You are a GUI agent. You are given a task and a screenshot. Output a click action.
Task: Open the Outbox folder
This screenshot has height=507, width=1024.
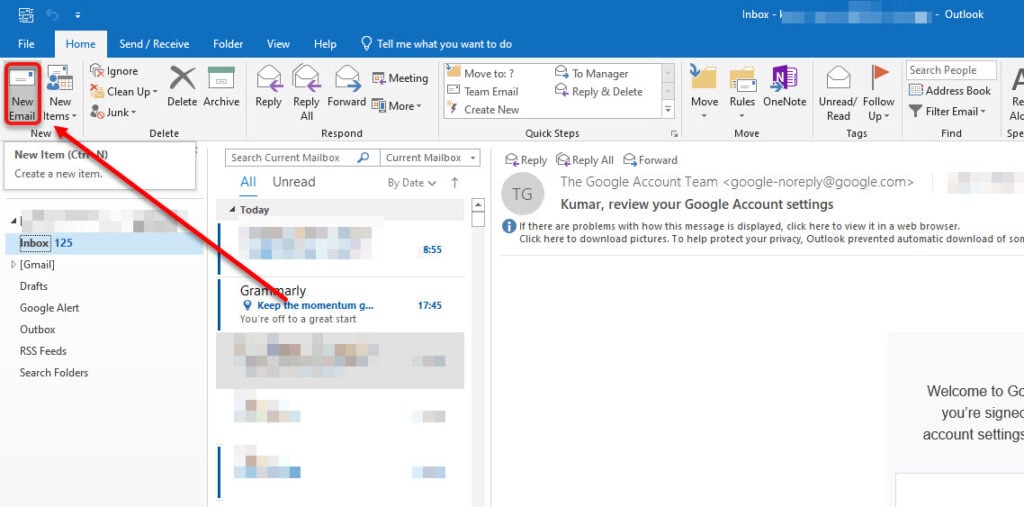point(37,329)
